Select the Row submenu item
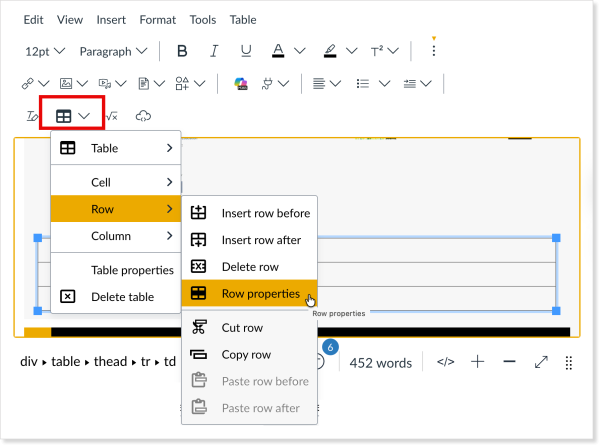 coord(116,209)
